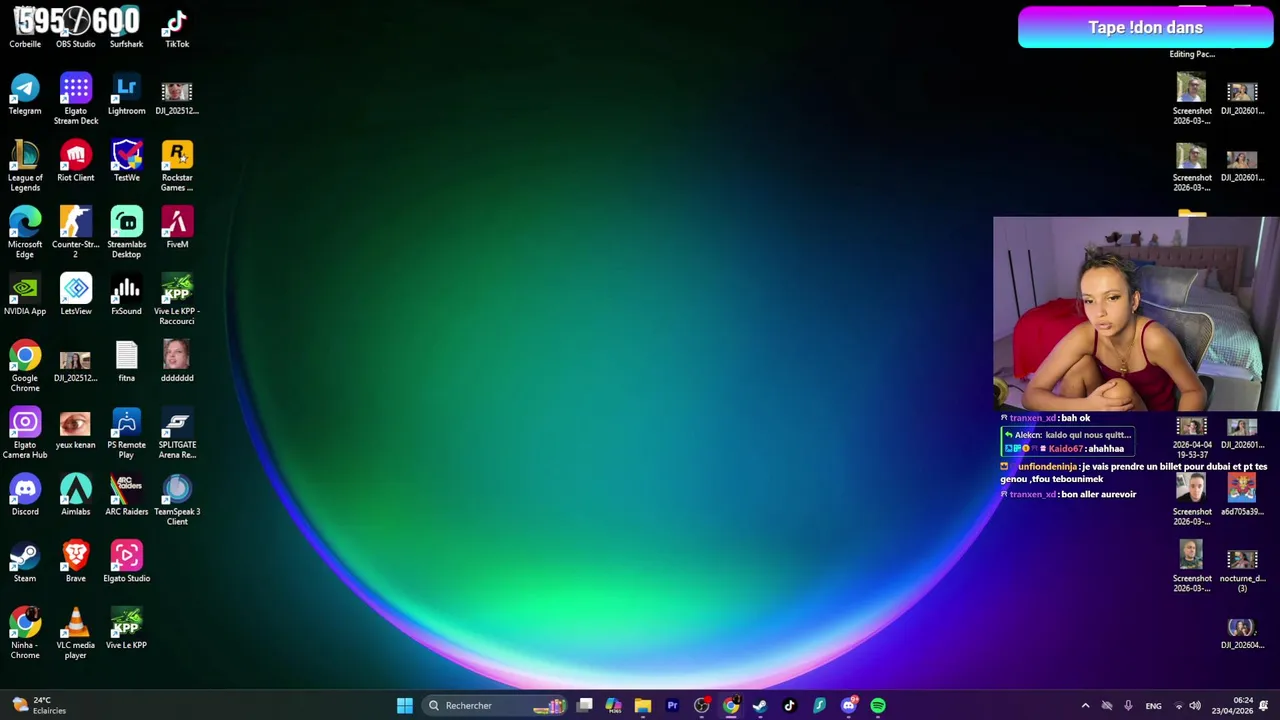Open File Explorer from the taskbar
Screen dimensions: 1280x720
tap(643, 706)
